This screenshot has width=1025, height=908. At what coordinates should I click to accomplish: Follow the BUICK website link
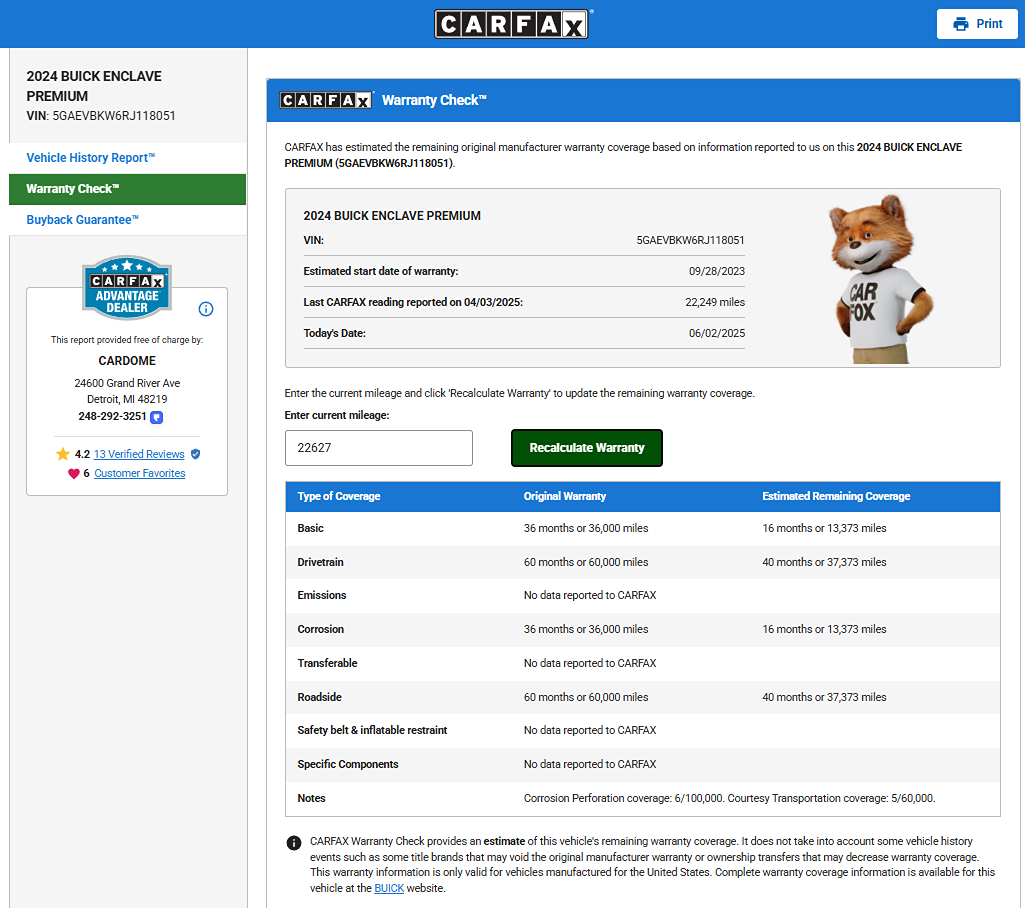(x=389, y=888)
